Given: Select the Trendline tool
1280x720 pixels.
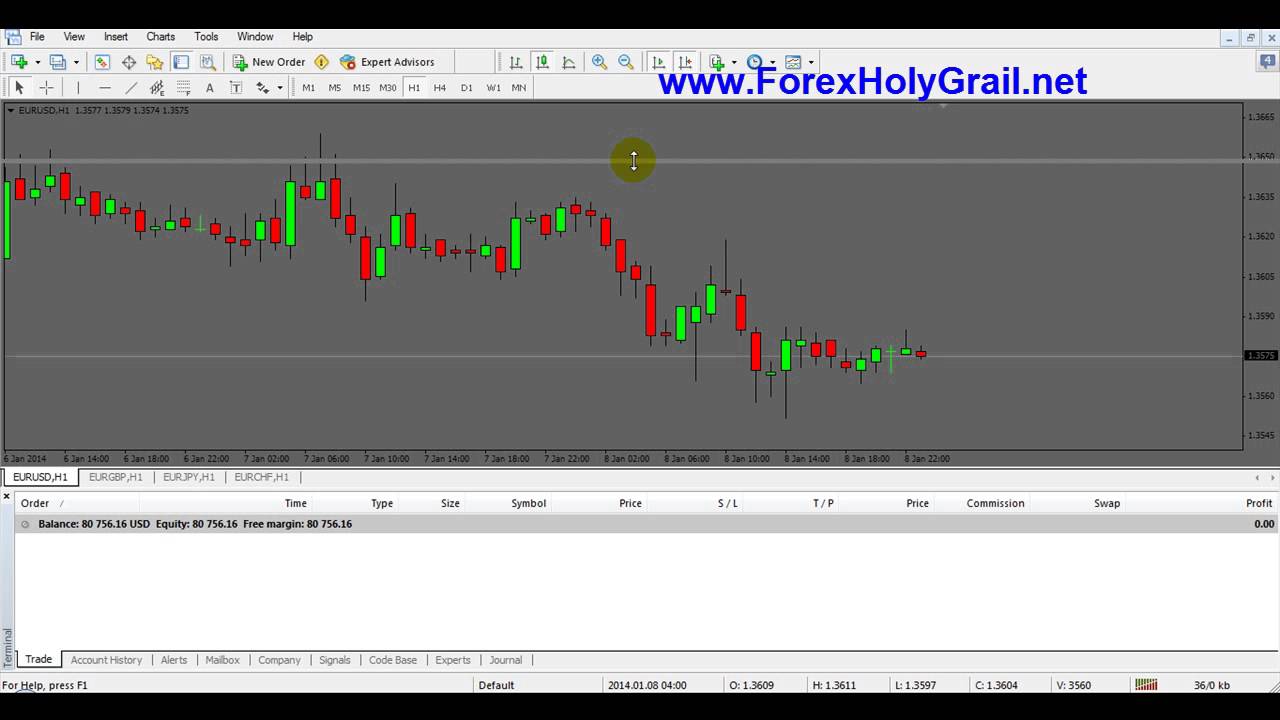Looking at the screenshot, I should 130,88.
